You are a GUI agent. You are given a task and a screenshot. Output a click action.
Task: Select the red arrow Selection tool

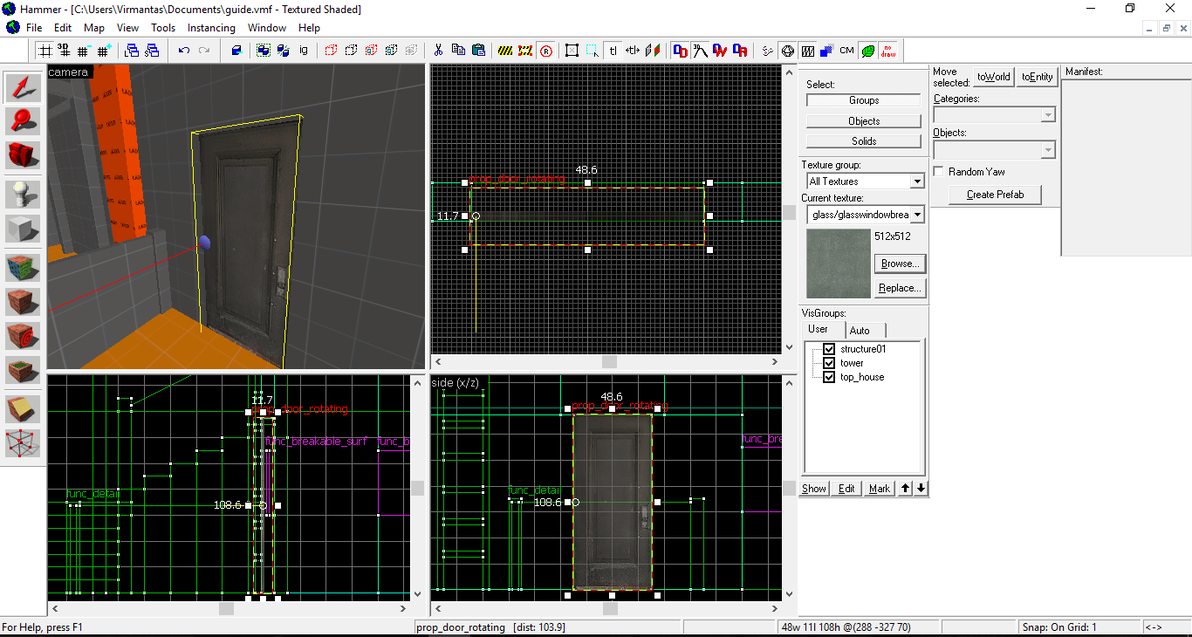click(x=22, y=88)
